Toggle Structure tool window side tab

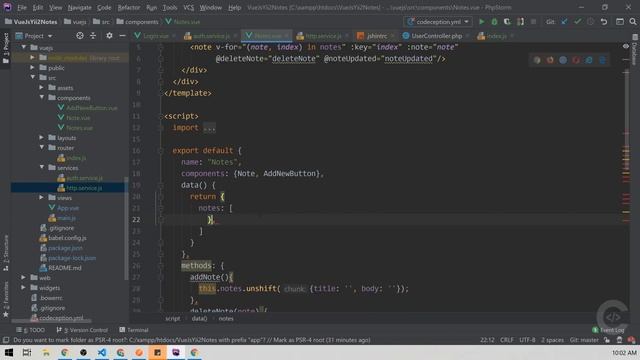(6, 253)
